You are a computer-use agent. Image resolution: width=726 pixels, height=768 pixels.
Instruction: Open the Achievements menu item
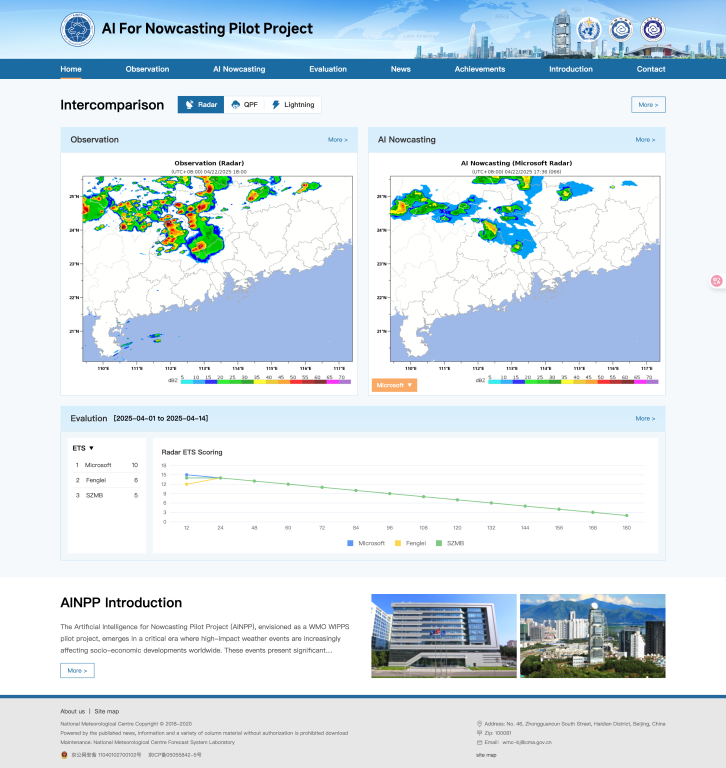click(480, 69)
